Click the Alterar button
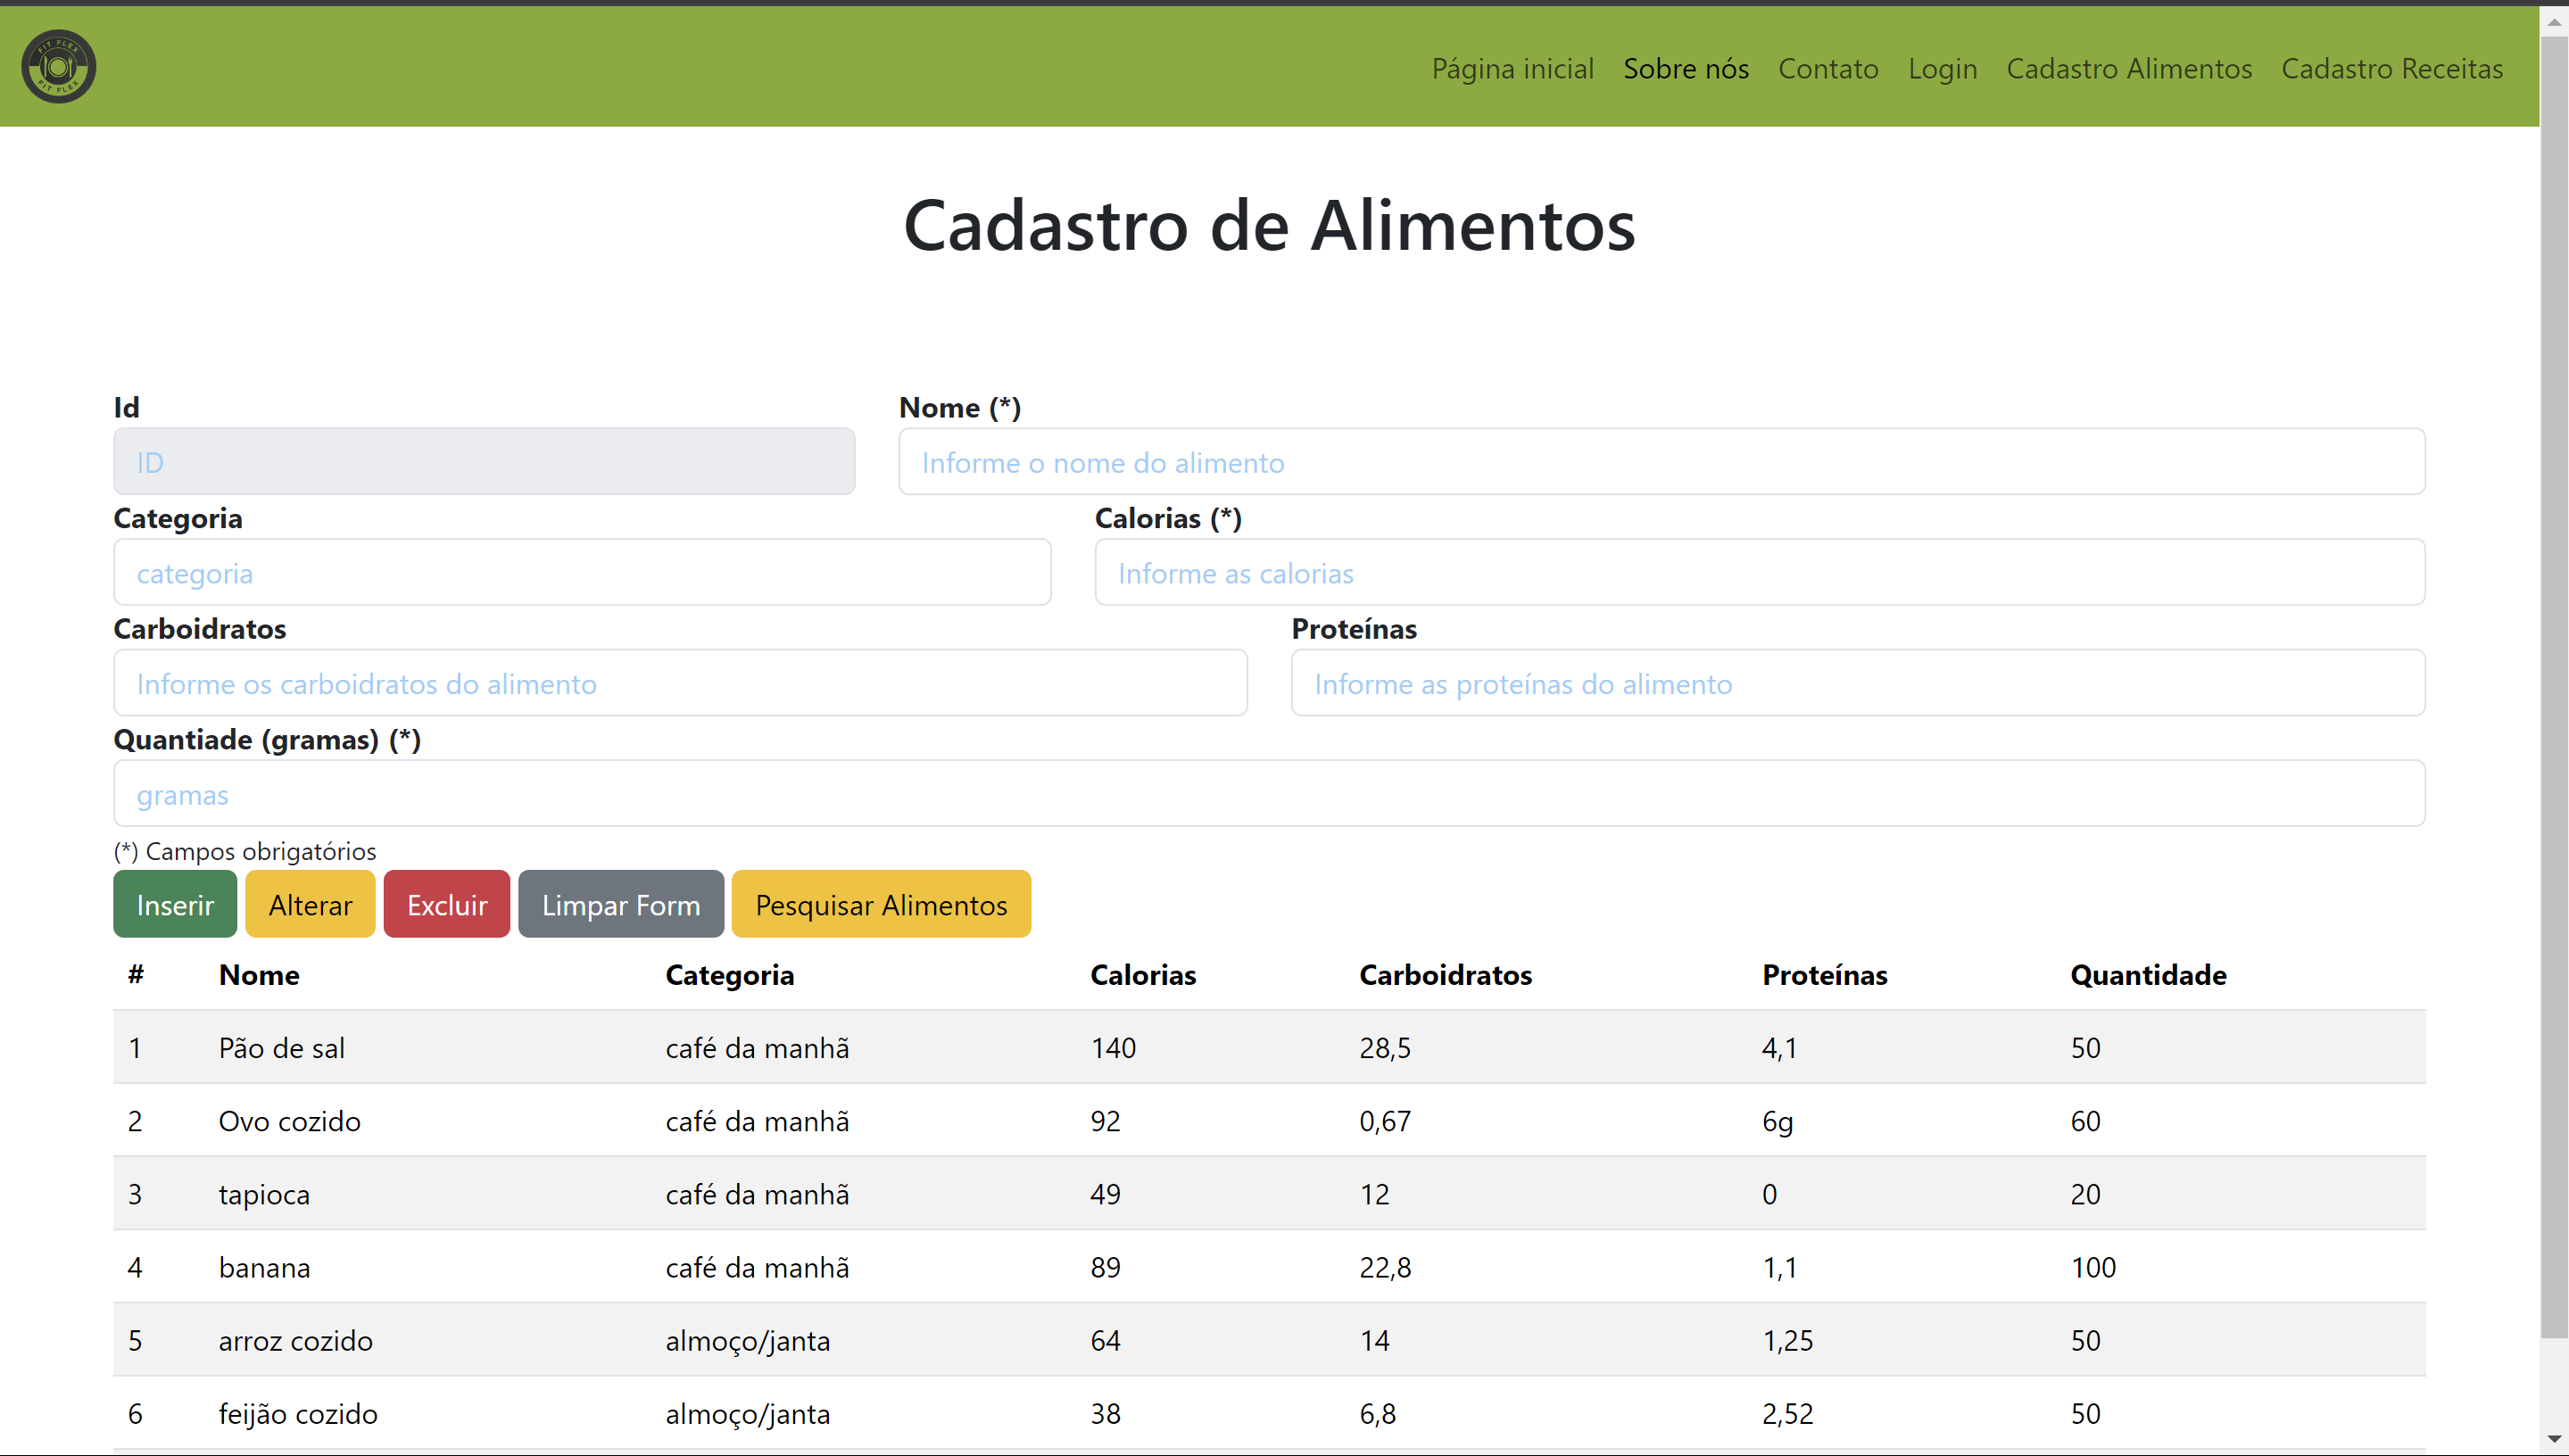The width and height of the screenshot is (2569, 1456). point(310,903)
